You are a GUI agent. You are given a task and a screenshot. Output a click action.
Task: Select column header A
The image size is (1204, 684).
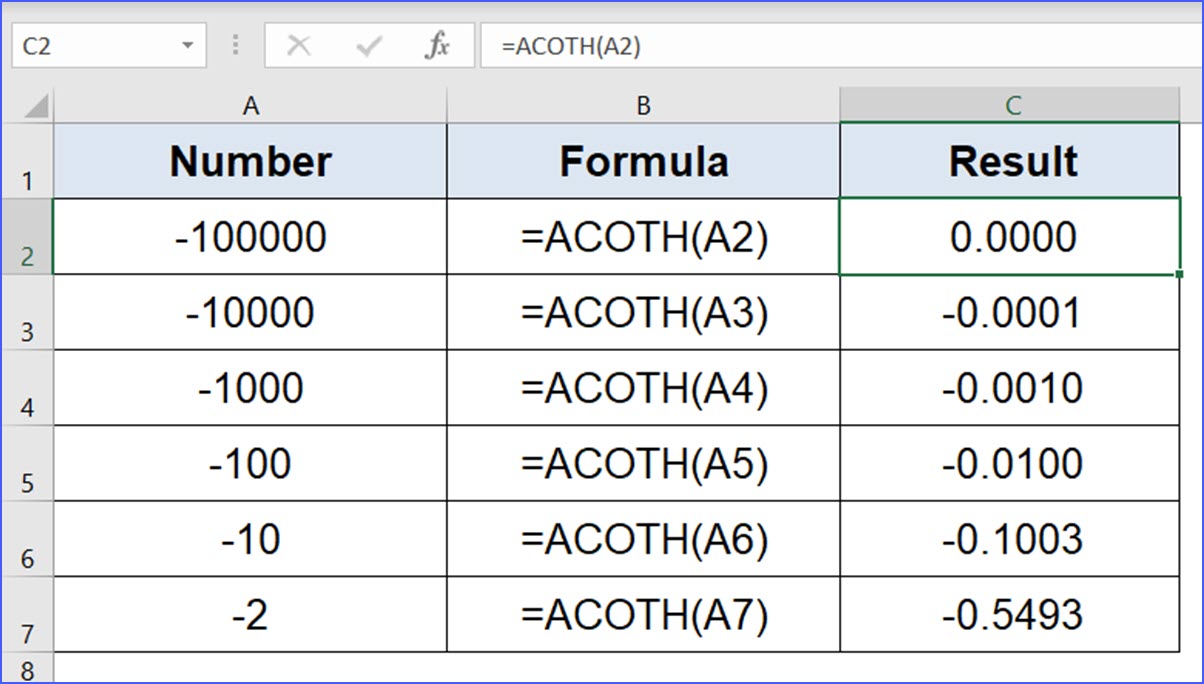[x=250, y=104]
